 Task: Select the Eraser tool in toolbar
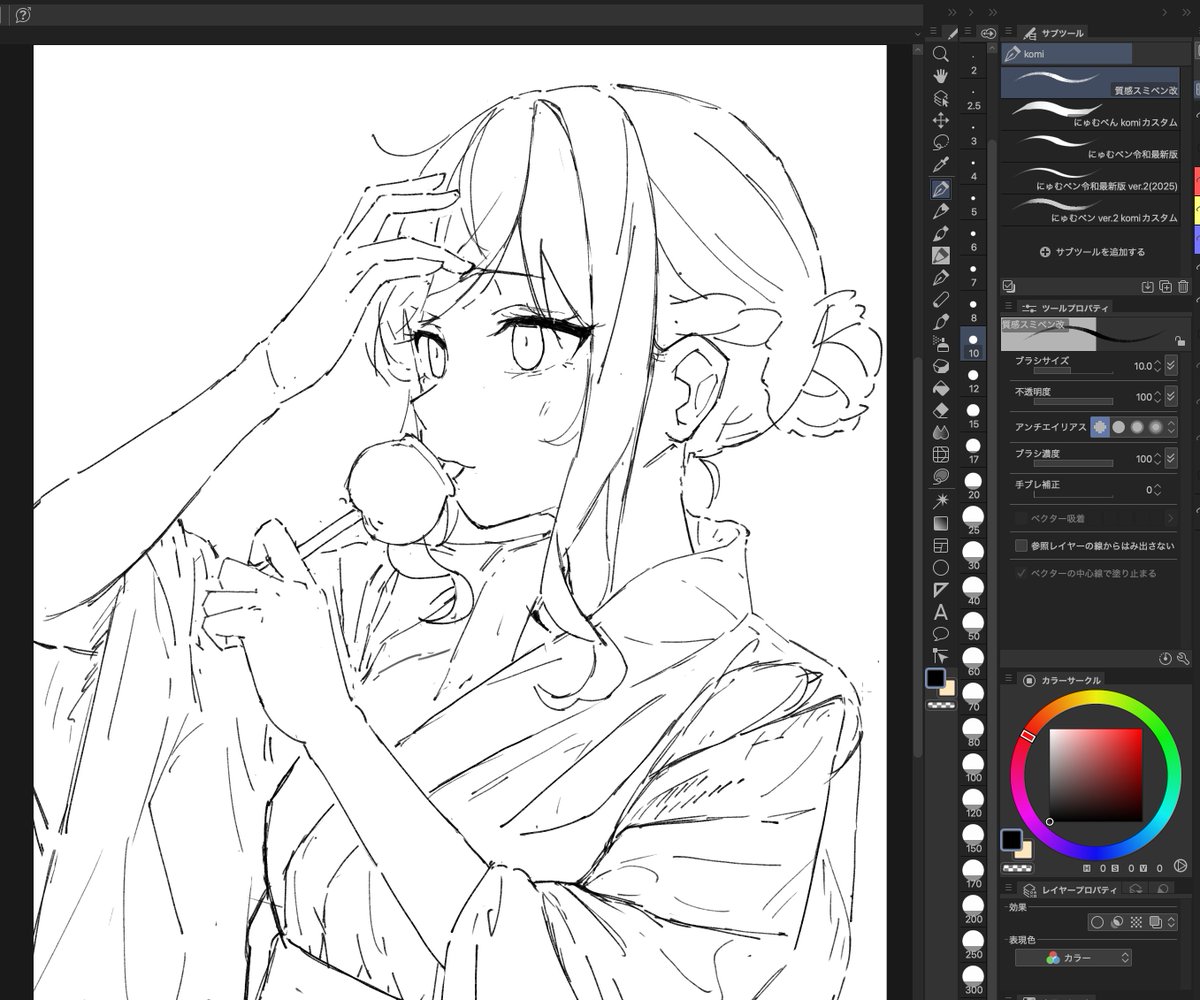pos(940,410)
